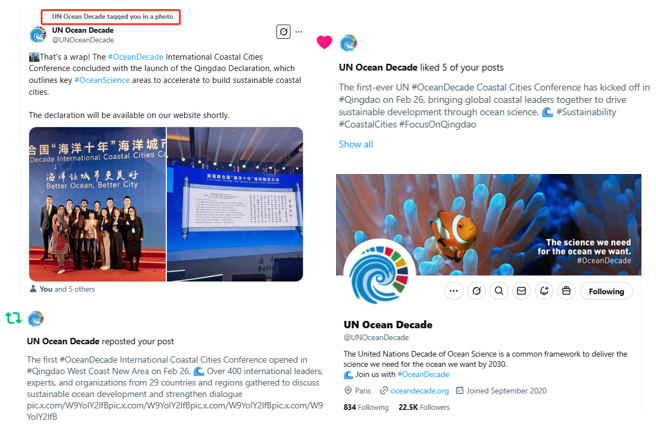
Task: Click the #OceanScience hashtag in the post
Action: [x=102, y=80]
